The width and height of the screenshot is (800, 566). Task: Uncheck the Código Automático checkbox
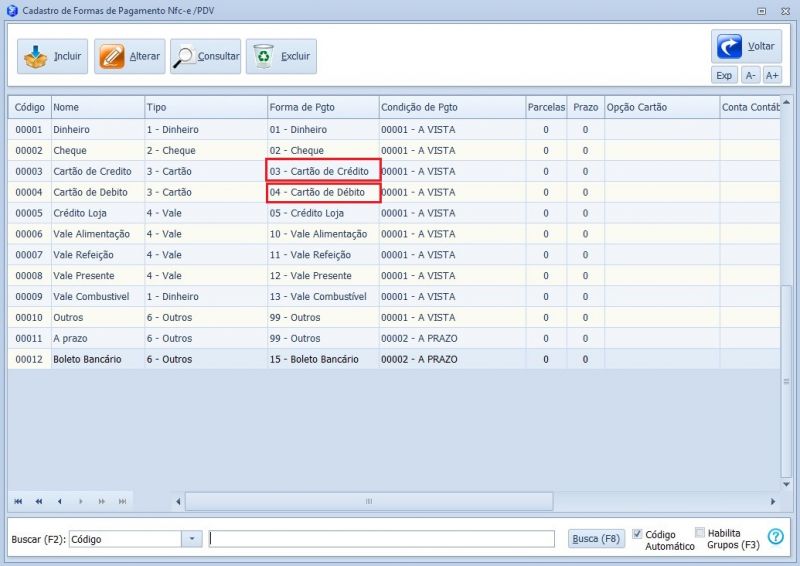point(638,534)
